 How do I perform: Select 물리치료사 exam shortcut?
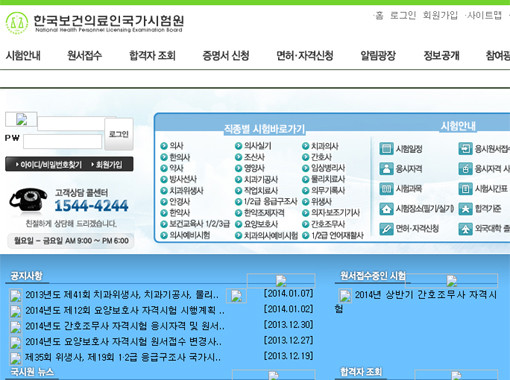coord(328,179)
